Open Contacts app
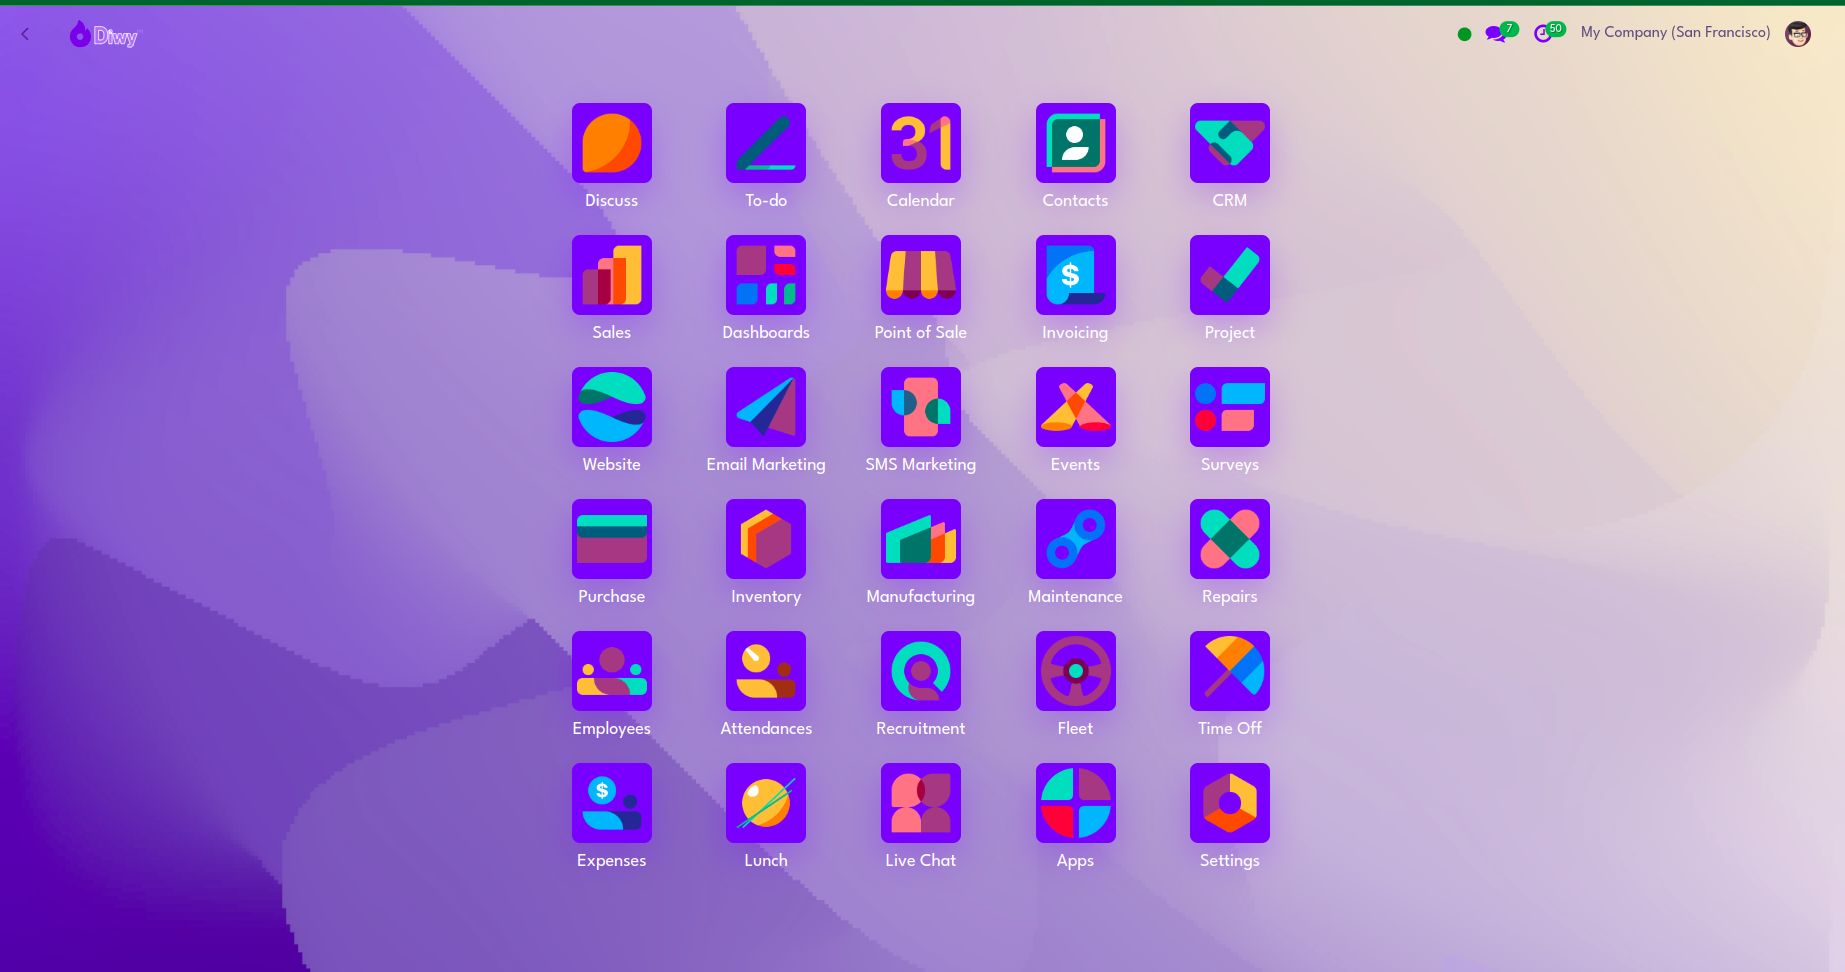Screen dimensions: 1845x972 (1076, 143)
